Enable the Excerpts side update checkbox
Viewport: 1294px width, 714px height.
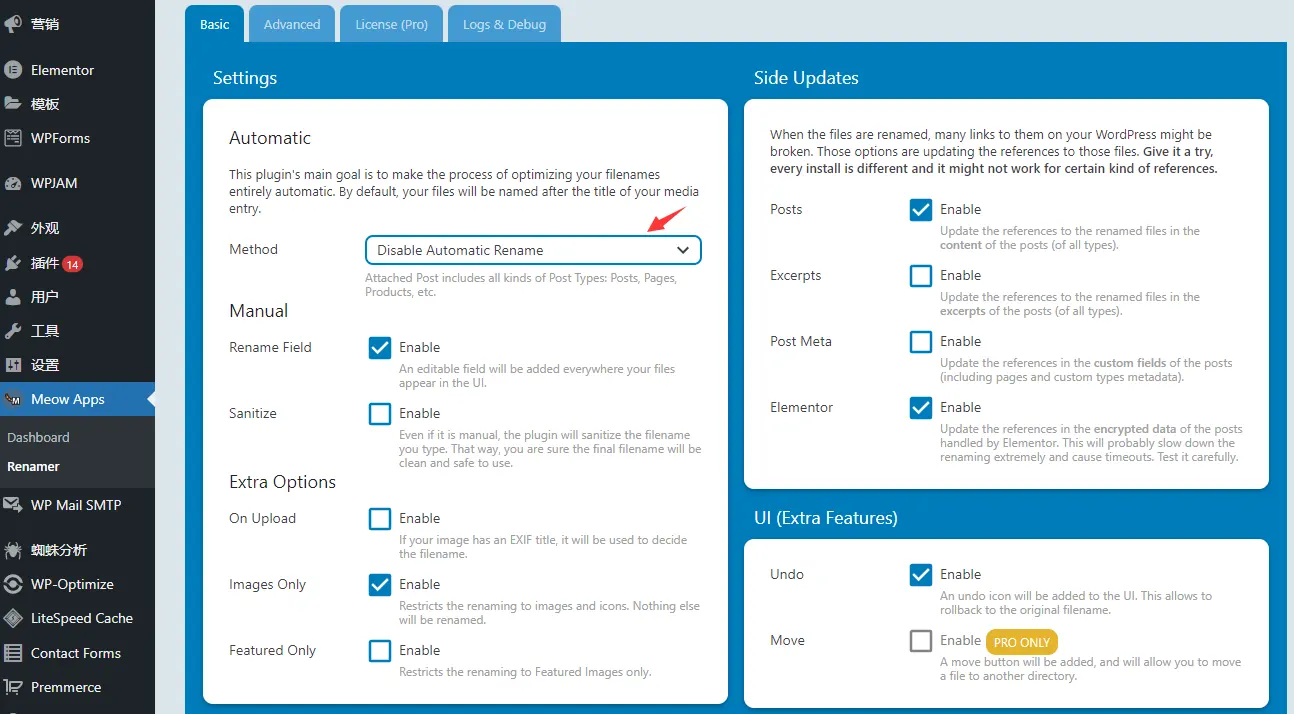pyautogui.click(x=921, y=276)
